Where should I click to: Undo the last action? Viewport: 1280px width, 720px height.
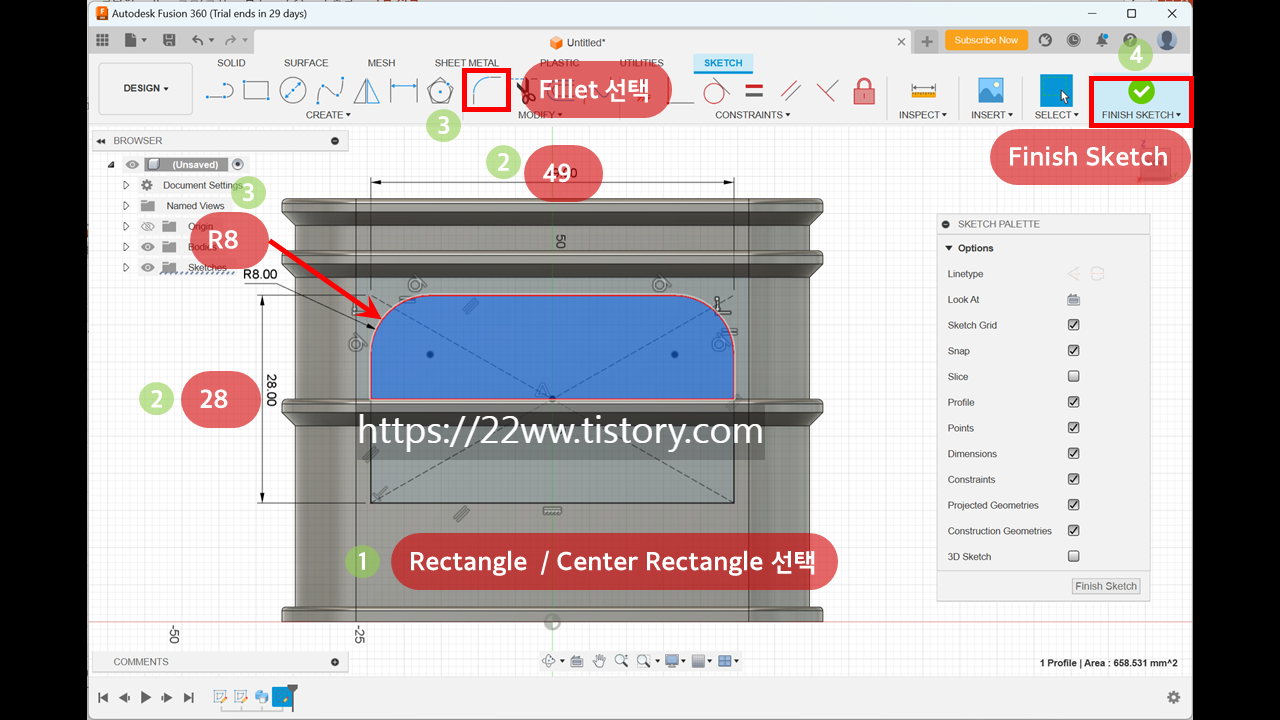click(x=197, y=40)
